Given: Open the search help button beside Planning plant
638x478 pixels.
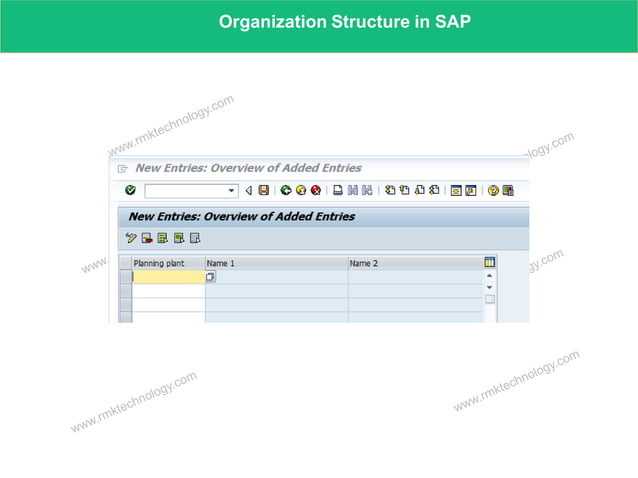Looking at the screenshot, I should [x=210, y=277].
